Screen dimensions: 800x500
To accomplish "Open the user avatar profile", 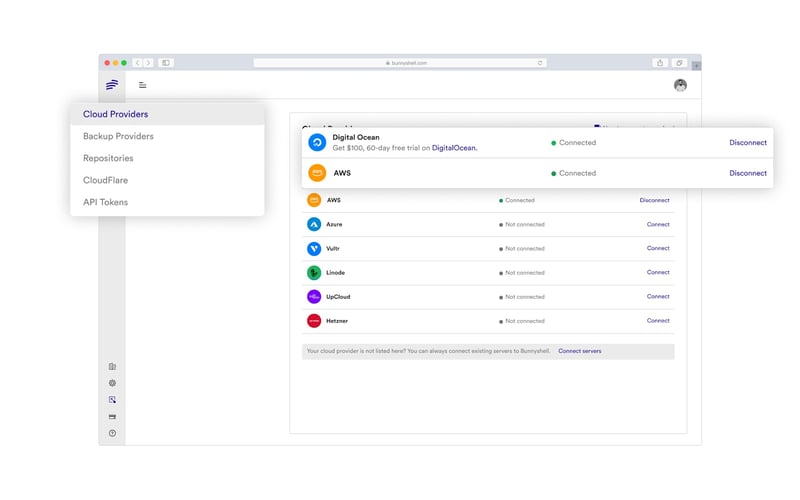I will [680, 85].
